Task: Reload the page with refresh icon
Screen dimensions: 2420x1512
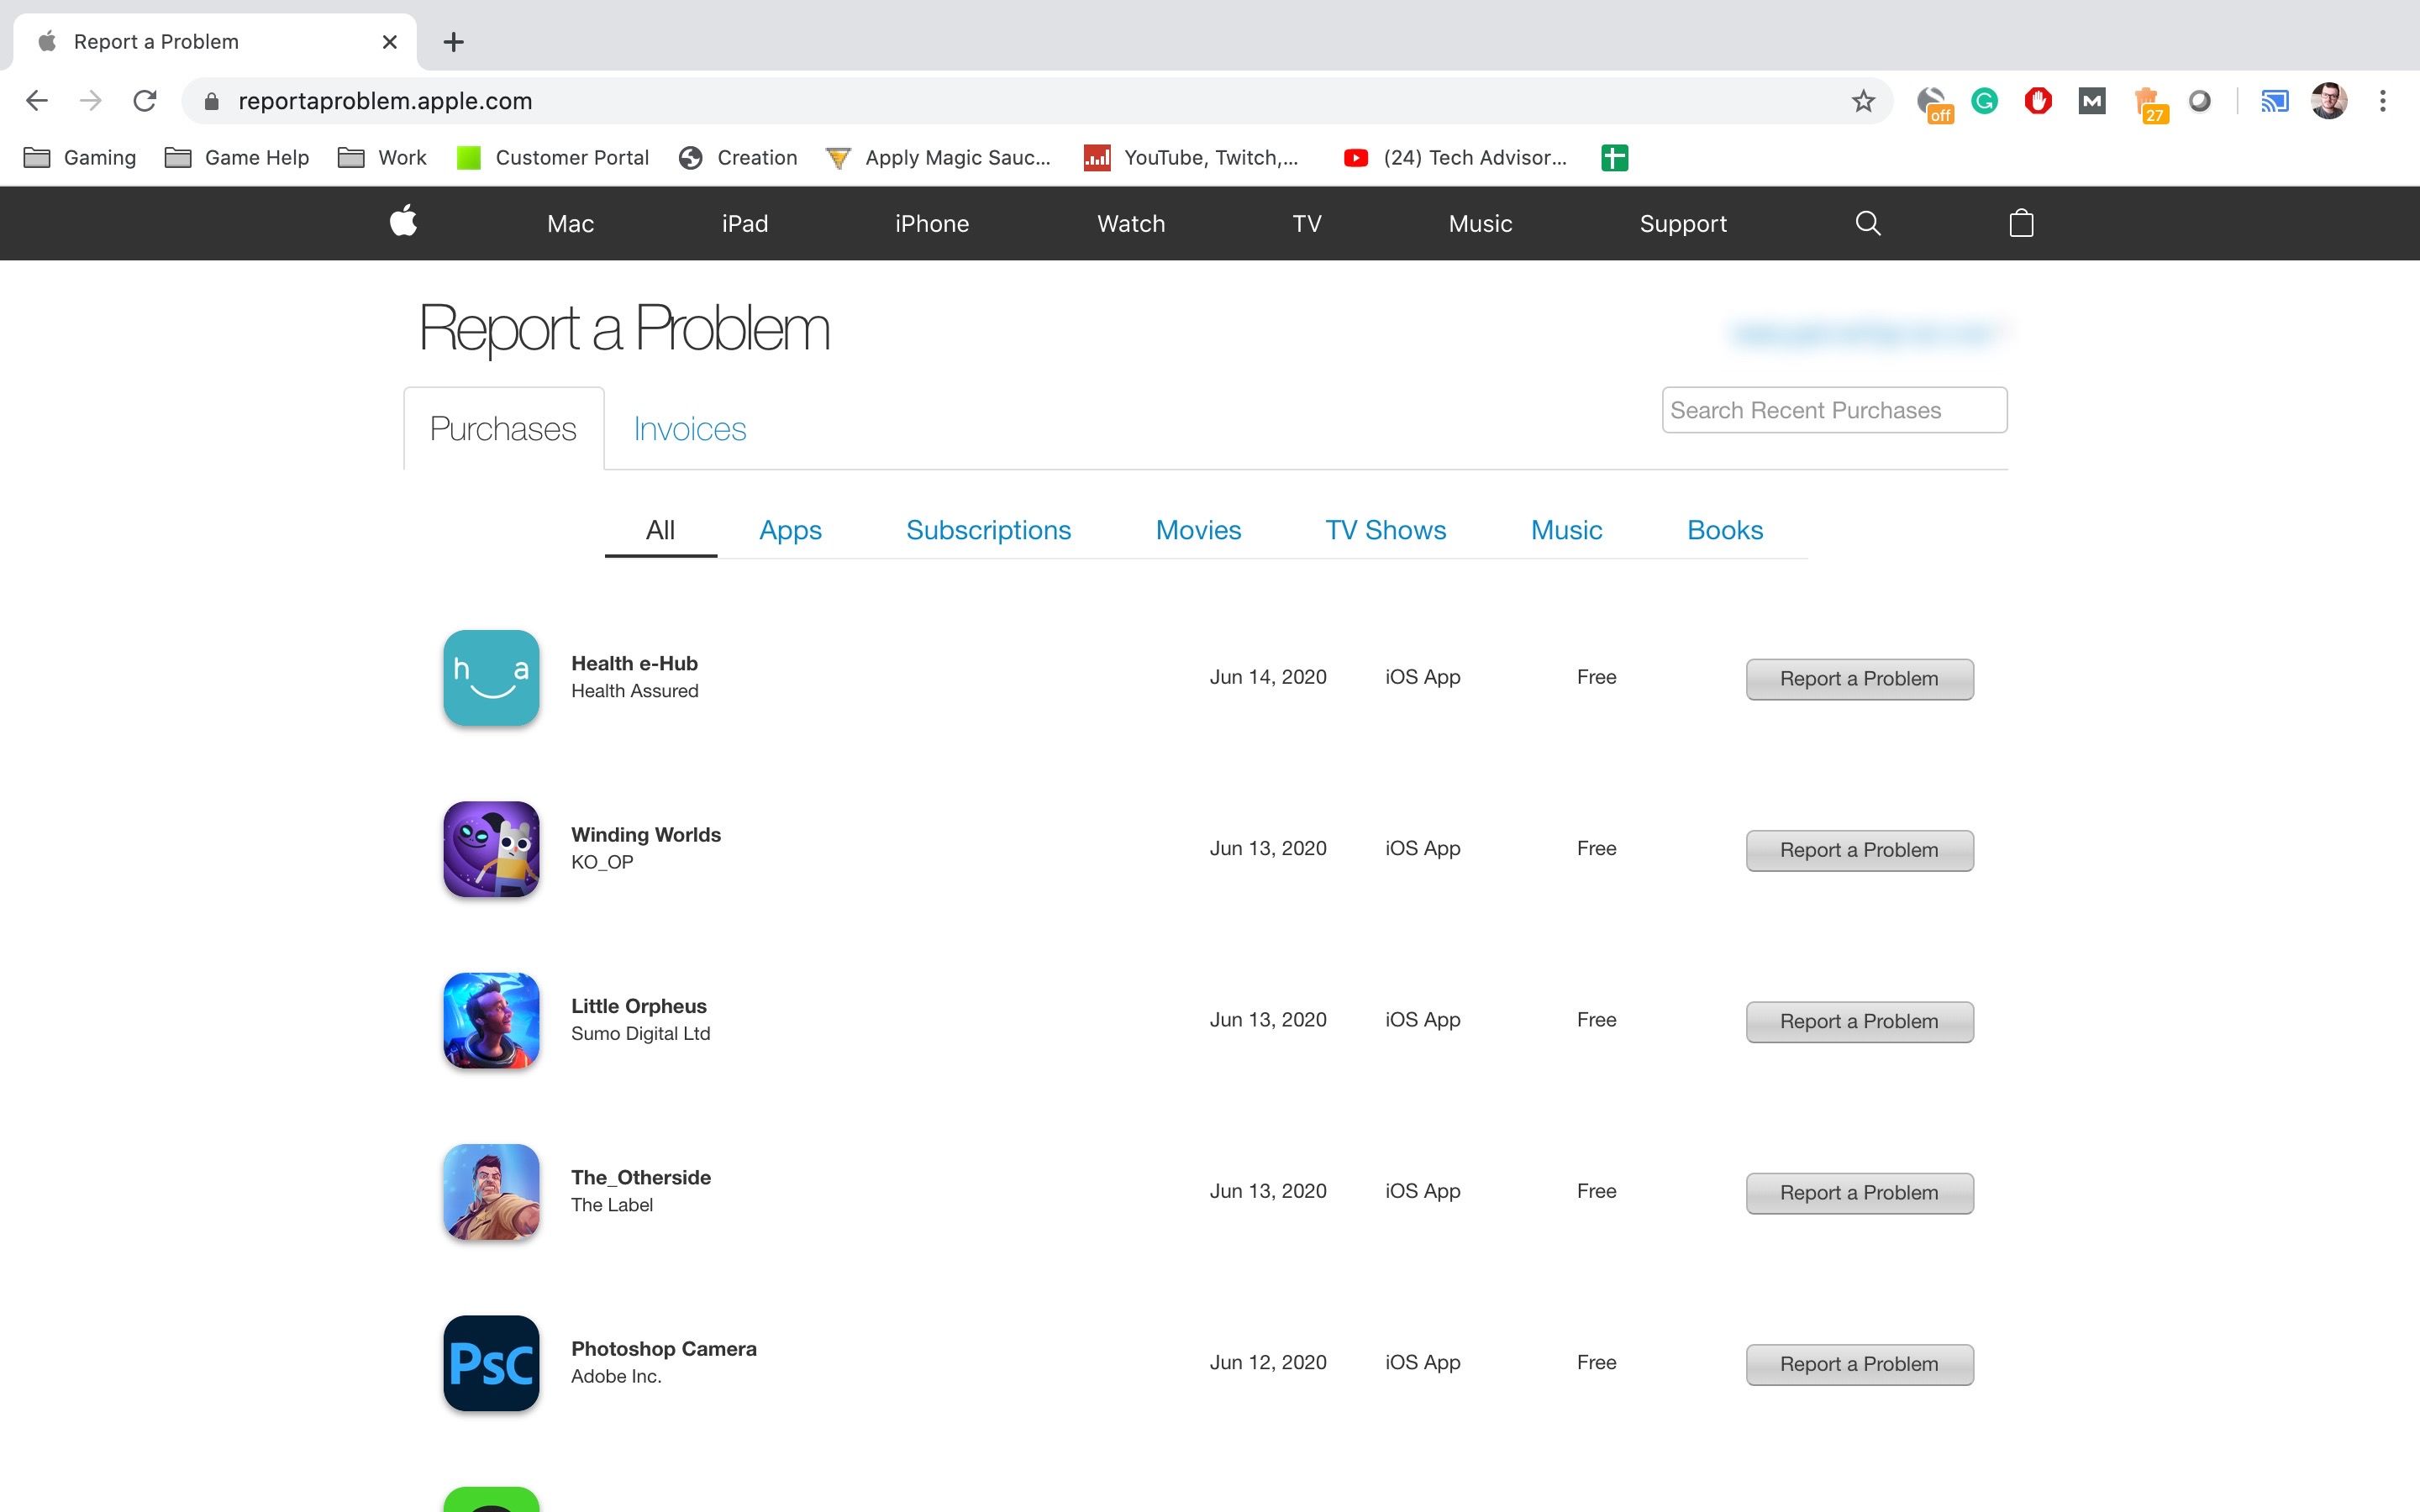Action: [x=145, y=101]
